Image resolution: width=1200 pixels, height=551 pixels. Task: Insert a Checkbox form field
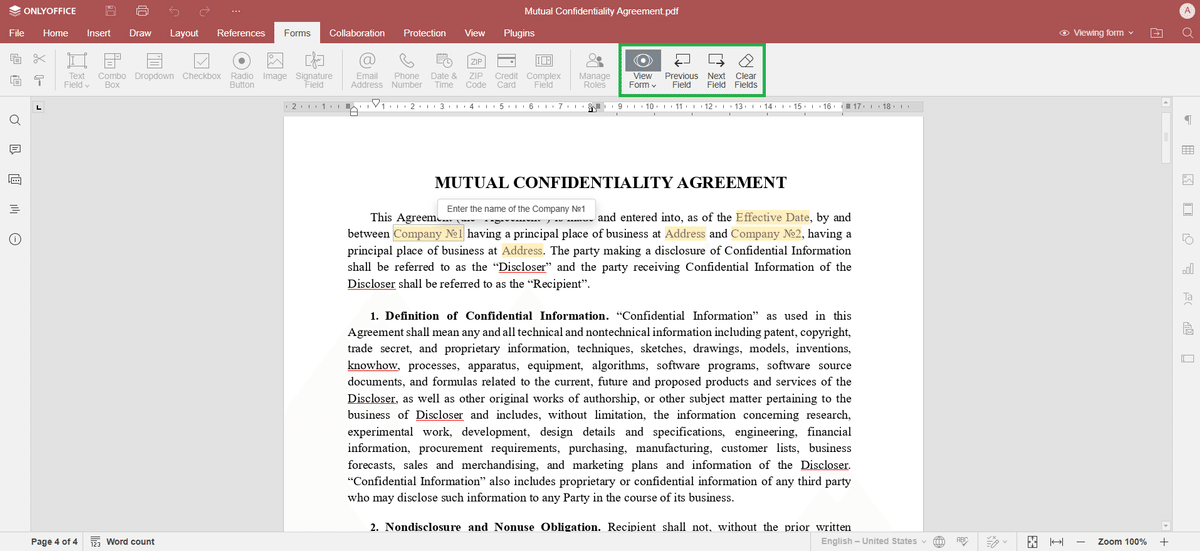pos(202,67)
